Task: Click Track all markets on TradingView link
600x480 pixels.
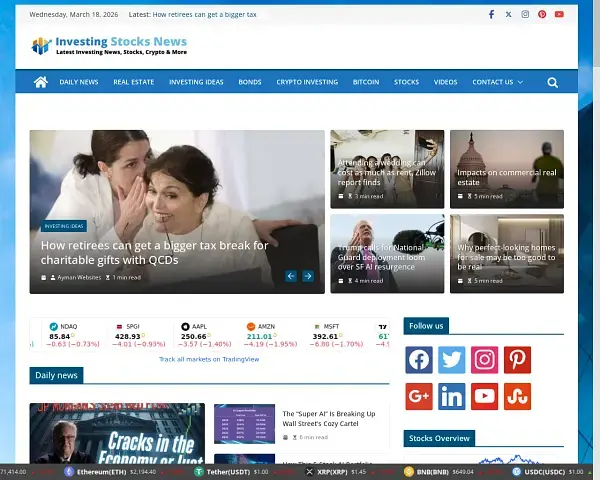Action: (x=209, y=359)
